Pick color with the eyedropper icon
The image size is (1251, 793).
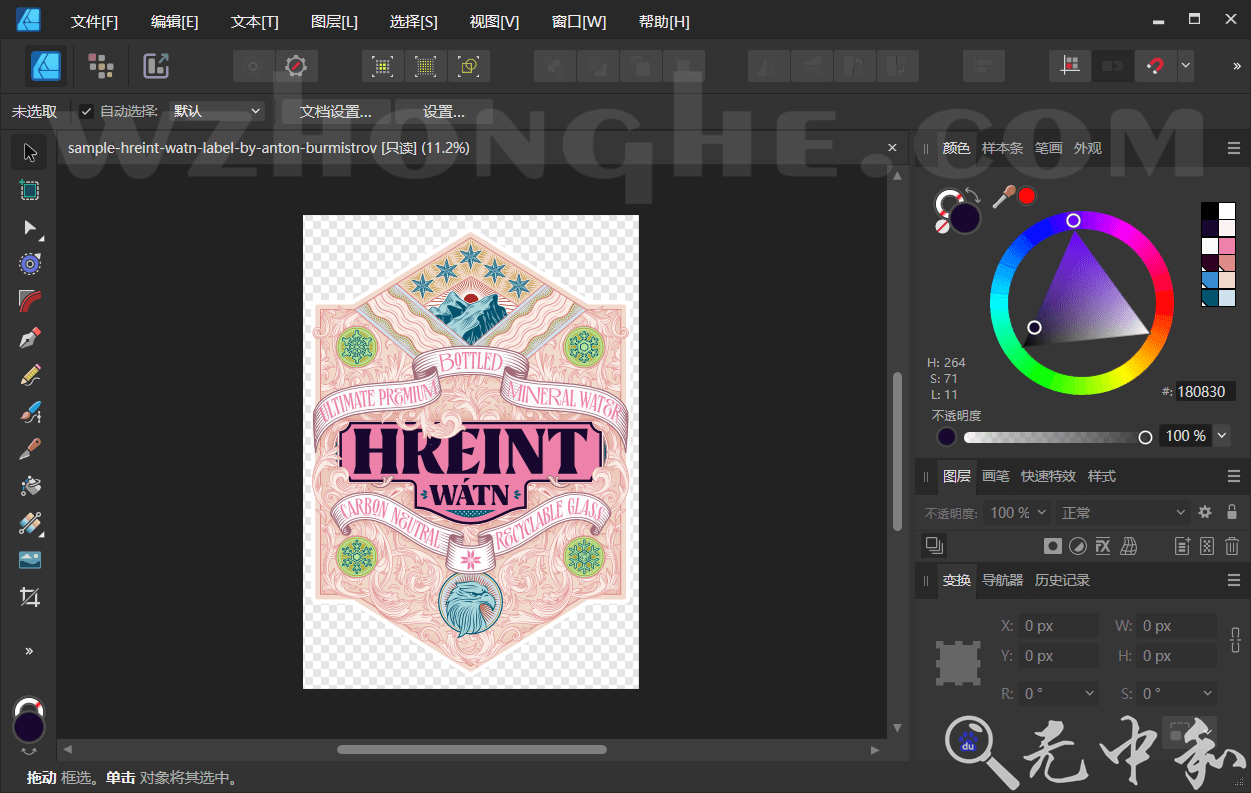pos(1005,196)
